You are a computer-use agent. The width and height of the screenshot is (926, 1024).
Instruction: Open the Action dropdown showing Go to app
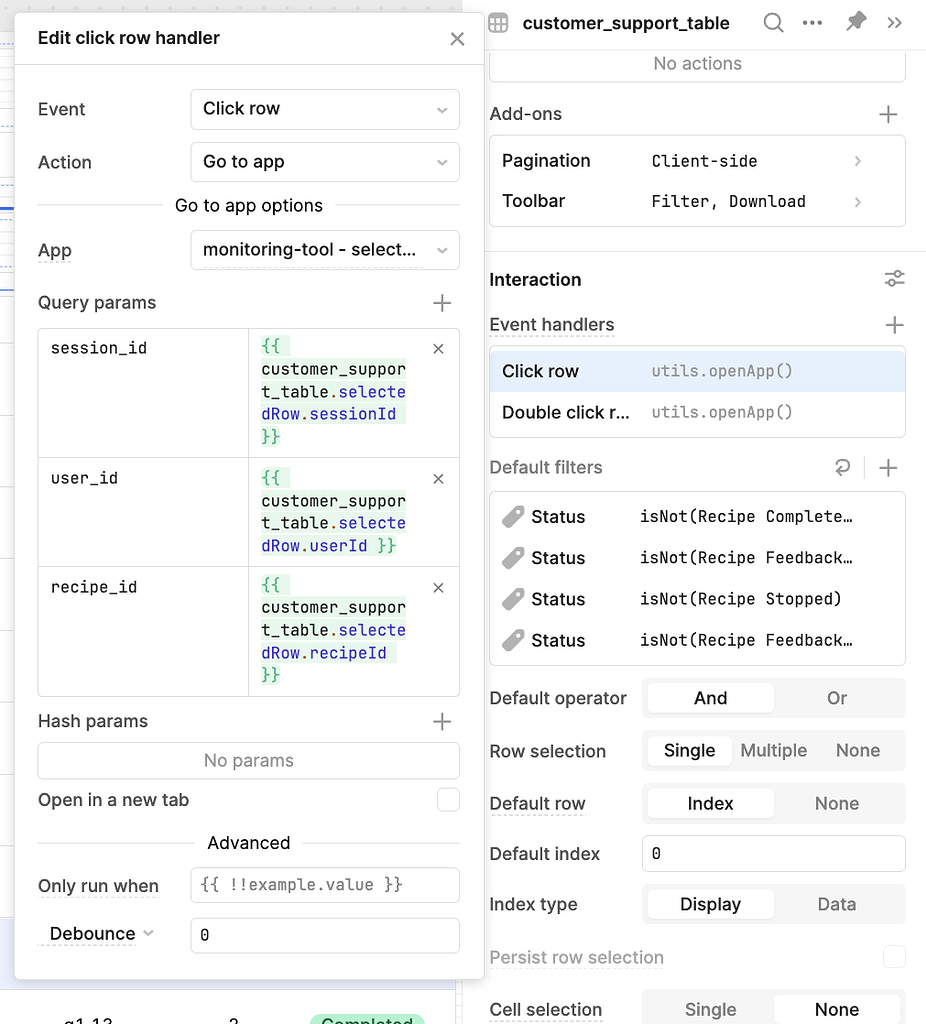coord(324,162)
